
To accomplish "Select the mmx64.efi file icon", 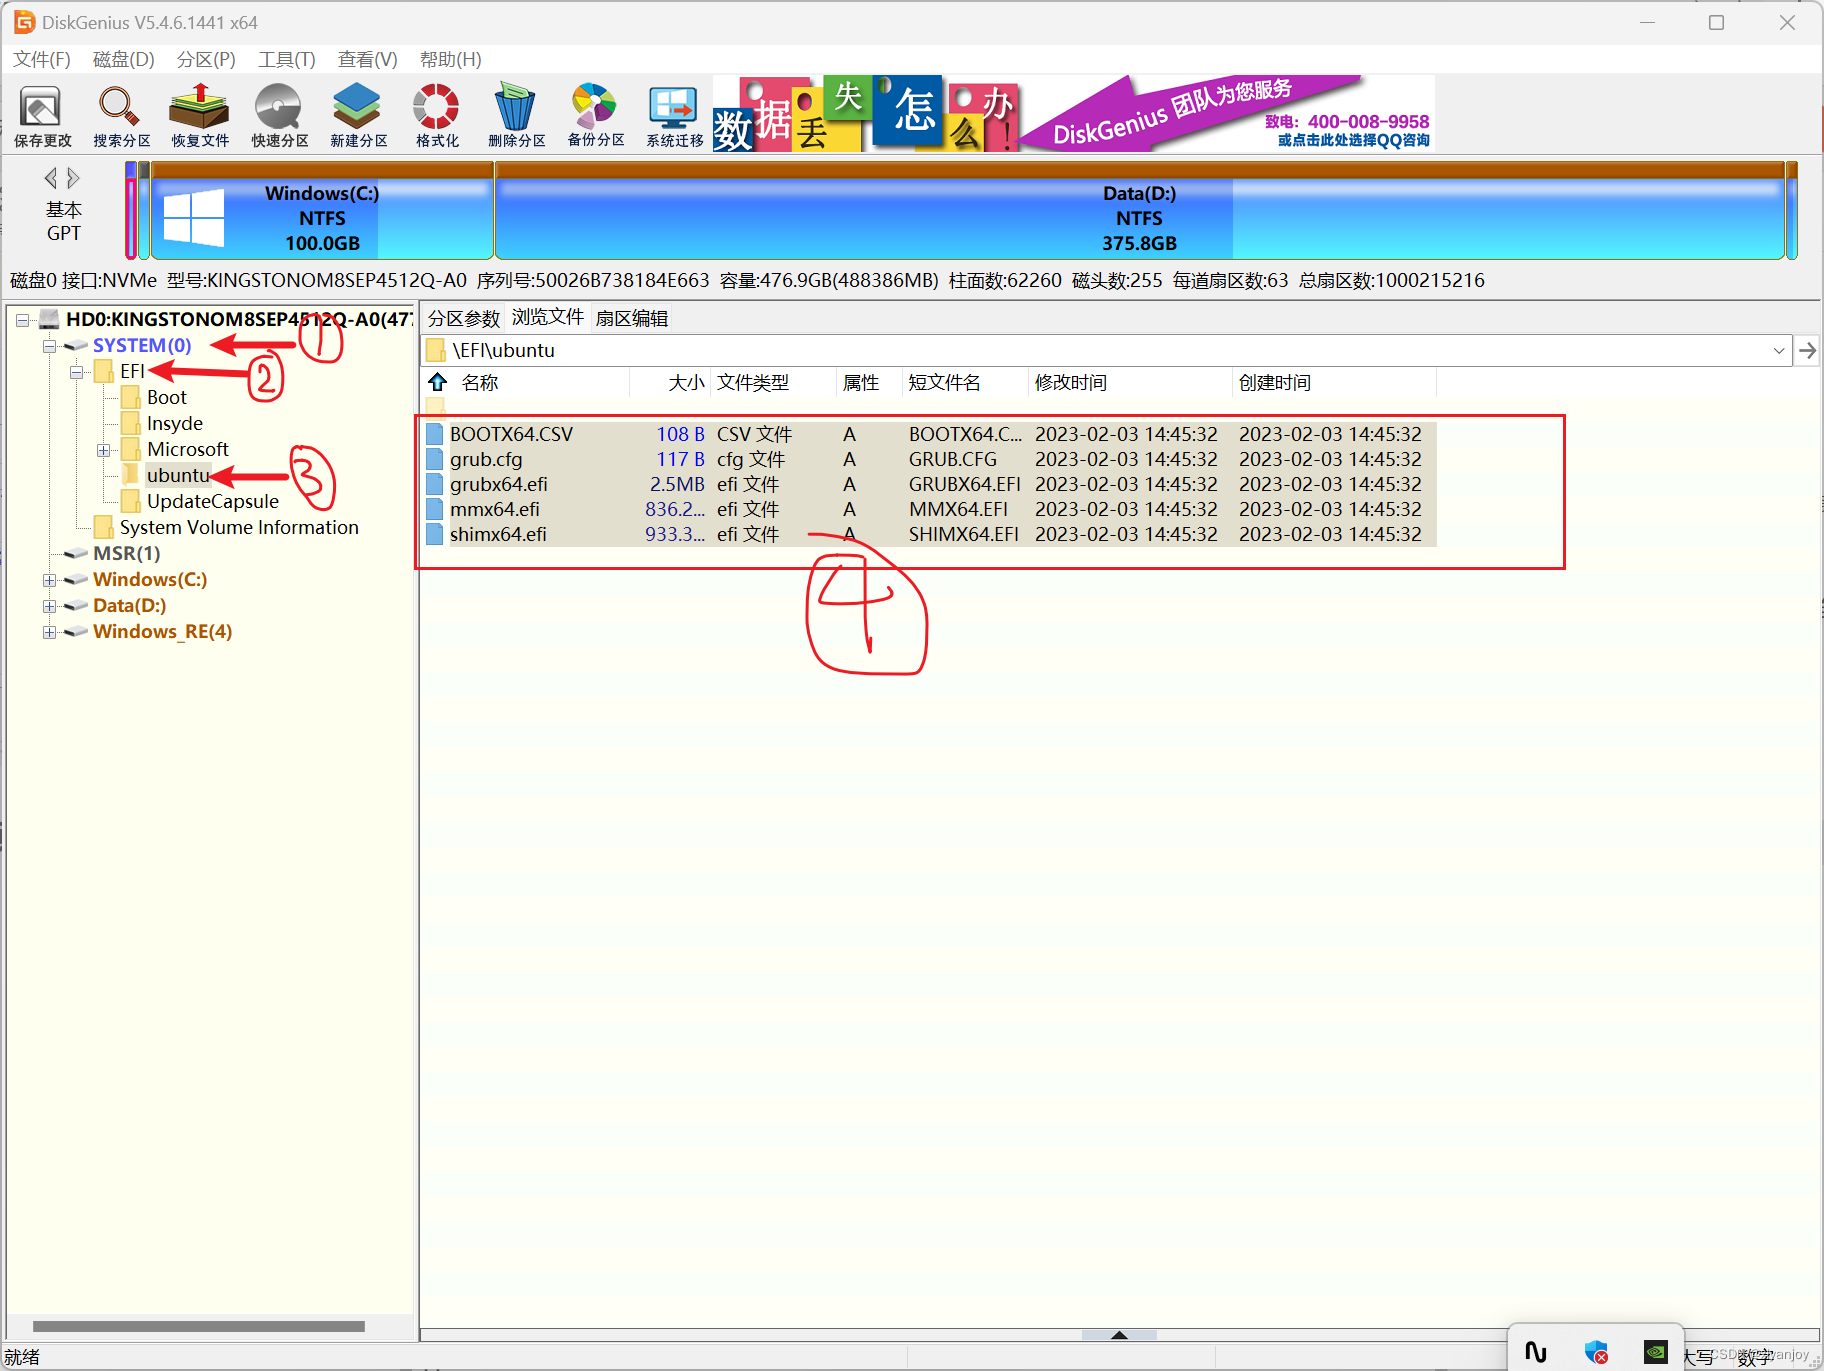I will [434, 509].
